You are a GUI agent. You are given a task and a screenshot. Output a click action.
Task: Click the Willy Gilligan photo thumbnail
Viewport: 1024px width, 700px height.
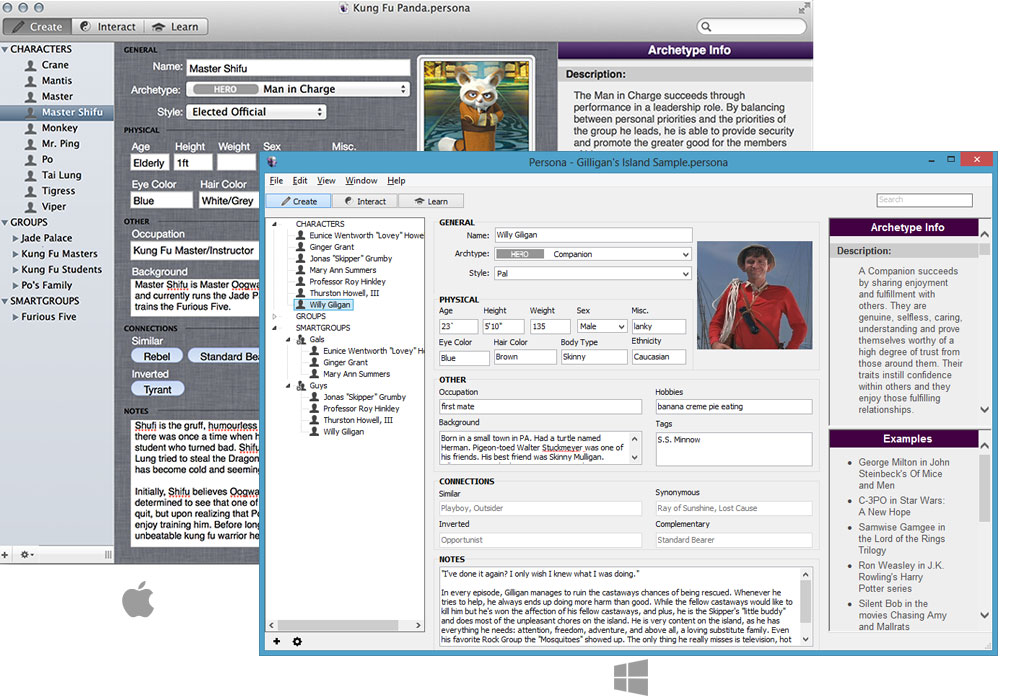click(755, 295)
